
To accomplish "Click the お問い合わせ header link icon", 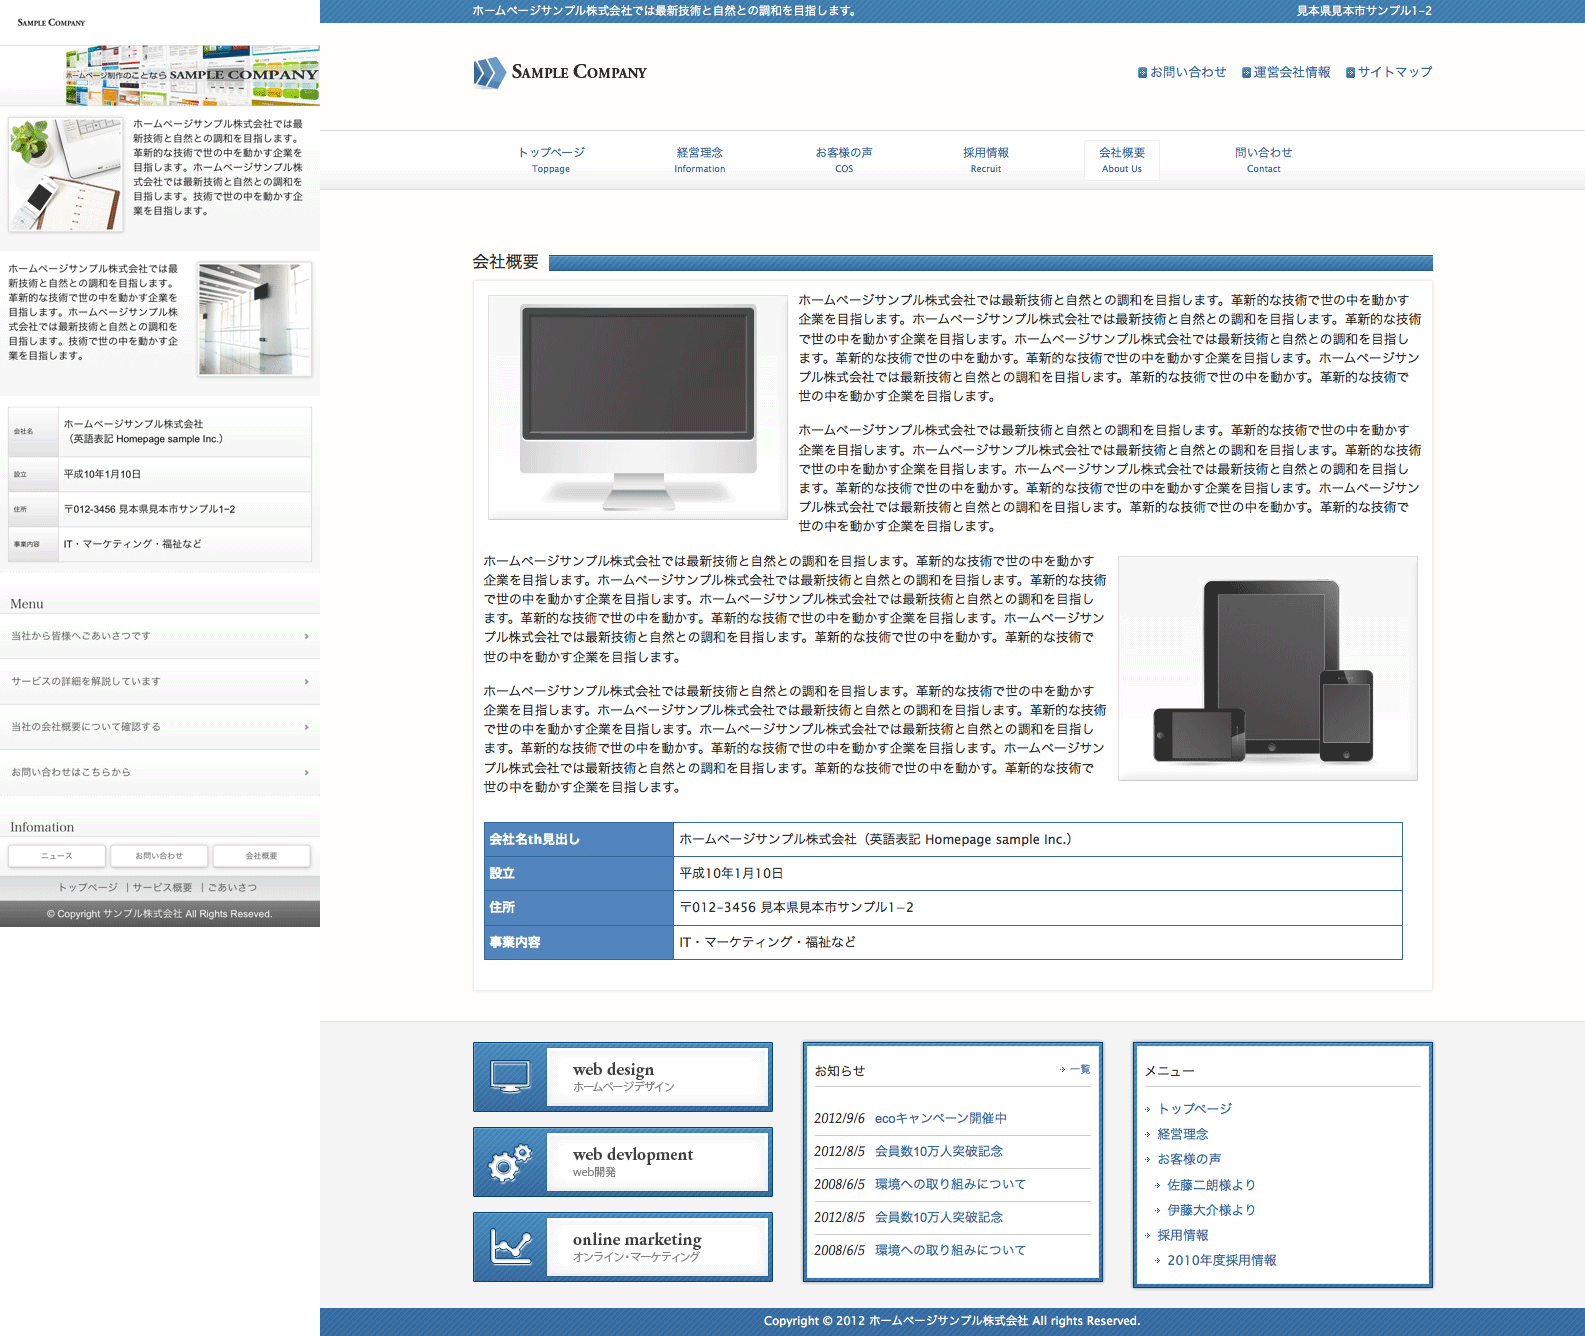I will 1142,73.
